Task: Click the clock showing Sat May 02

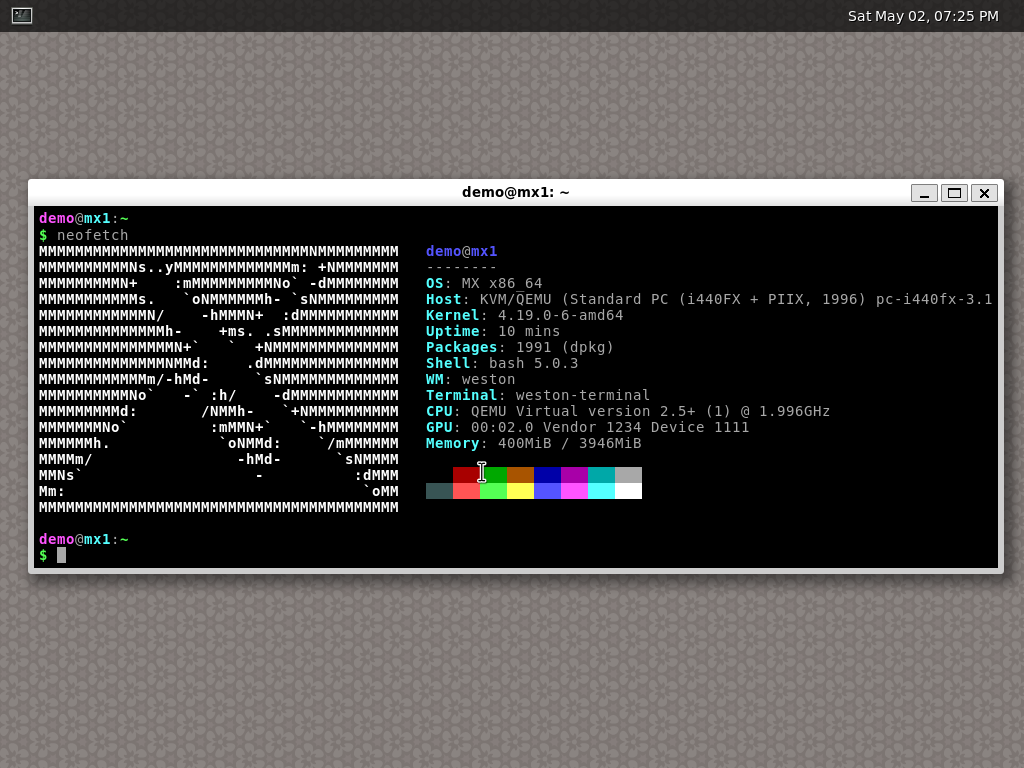Action: click(x=923, y=16)
